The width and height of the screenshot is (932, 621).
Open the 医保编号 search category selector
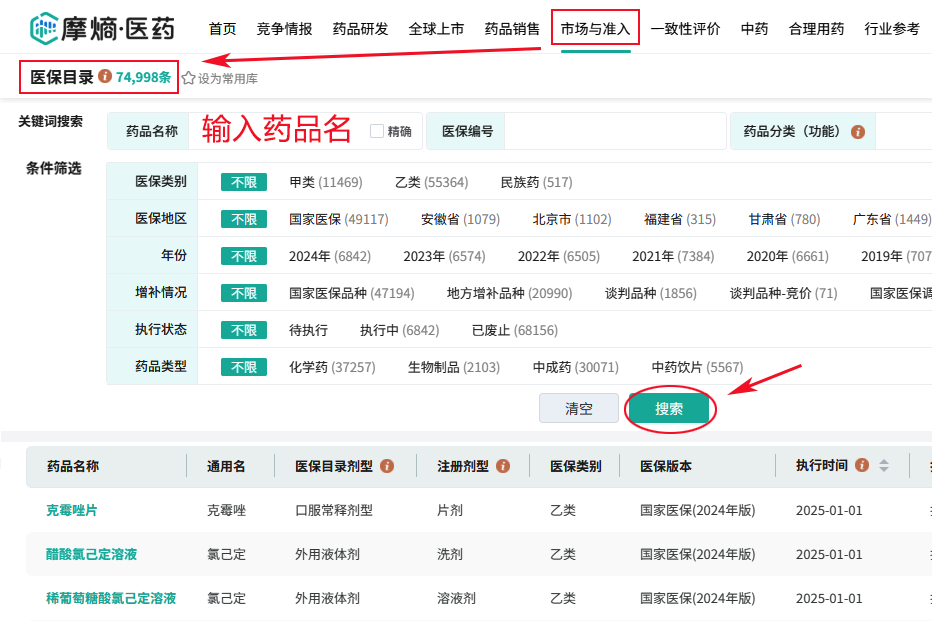pyautogui.click(x=465, y=131)
